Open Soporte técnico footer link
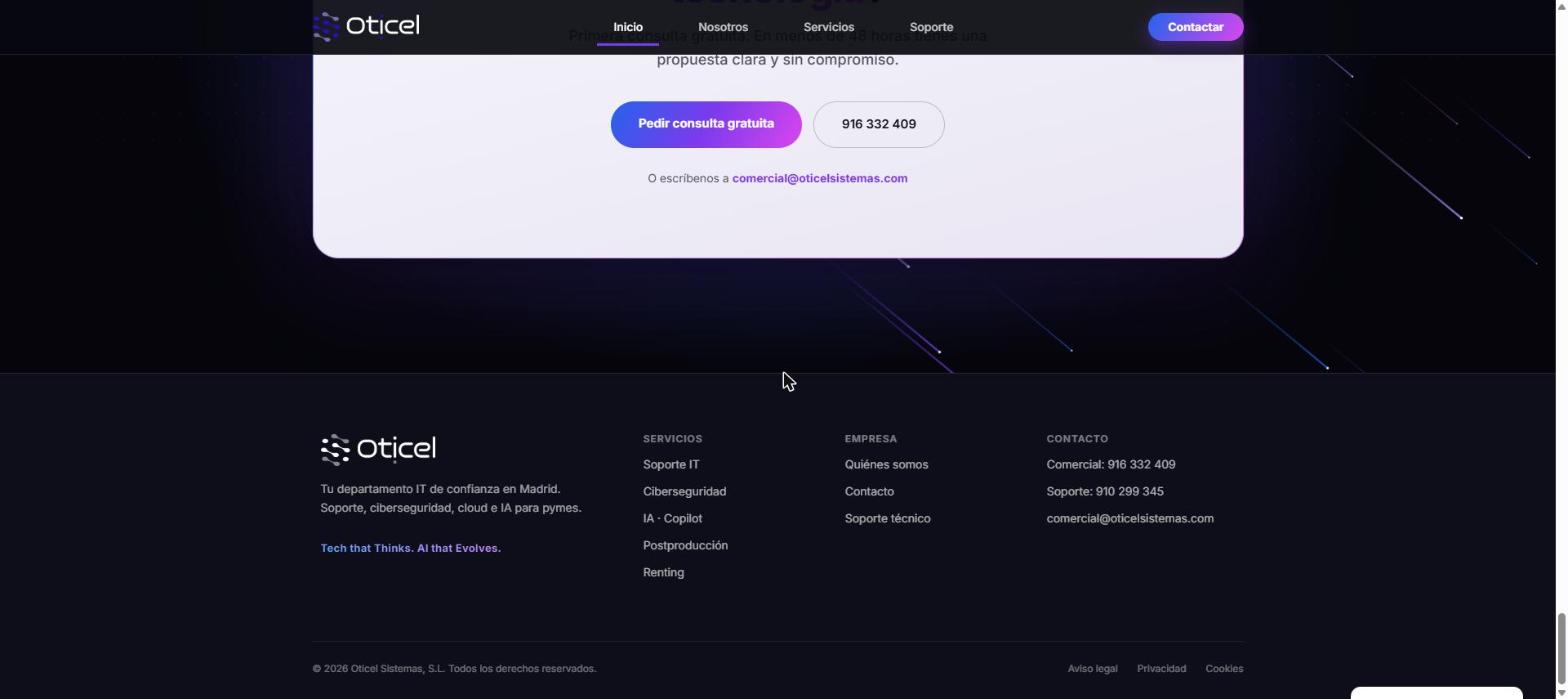This screenshot has width=1568, height=699. tap(887, 518)
